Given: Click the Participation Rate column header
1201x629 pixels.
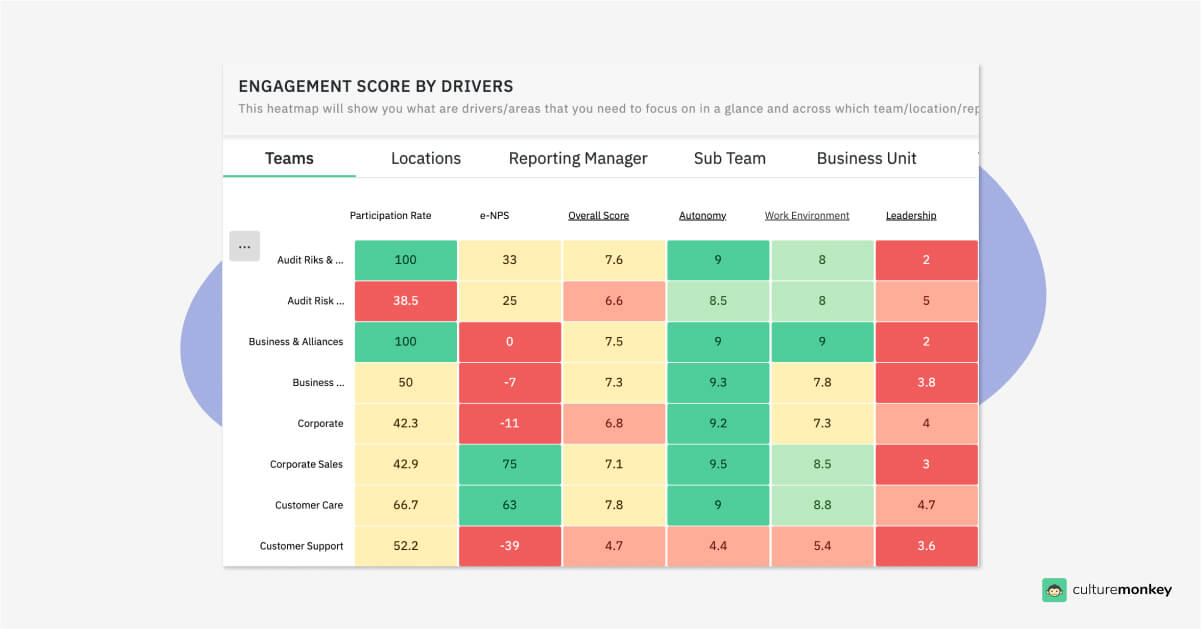Looking at the screenshot, I should coord(391,215).
